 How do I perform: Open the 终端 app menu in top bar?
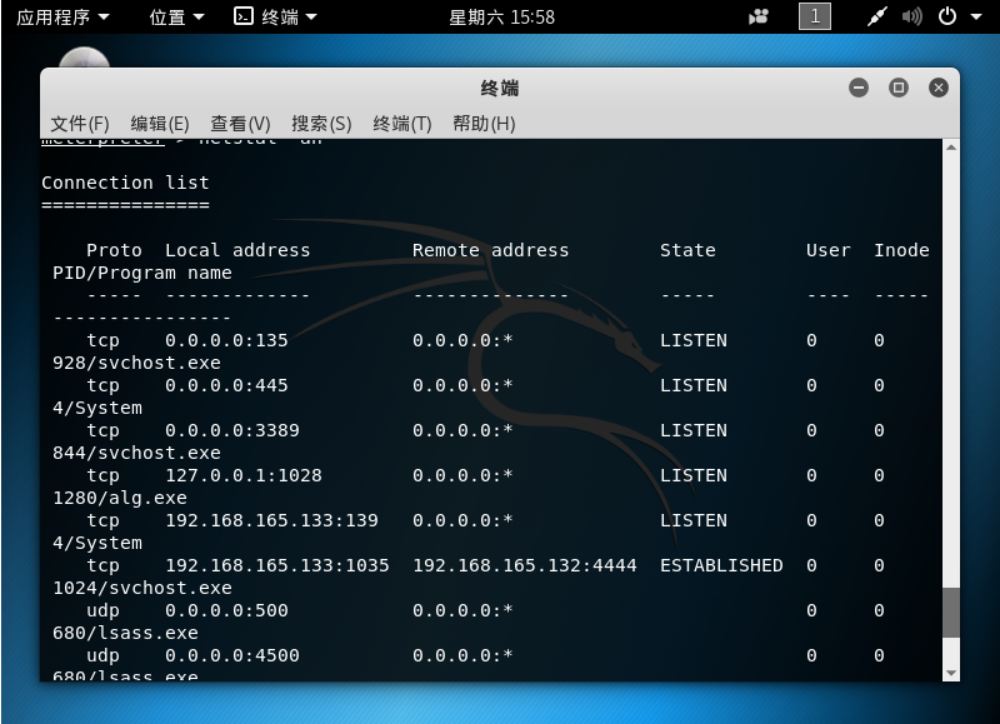click(x=276, y=17)
